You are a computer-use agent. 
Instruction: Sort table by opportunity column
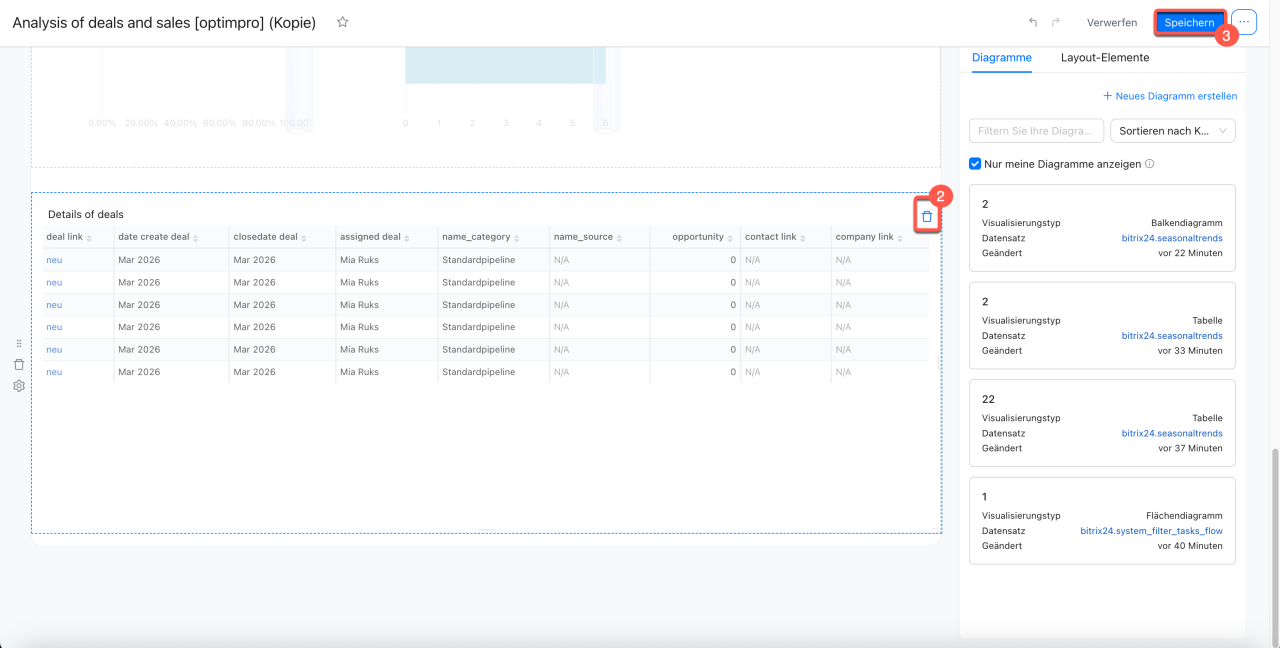coord(698,237)
